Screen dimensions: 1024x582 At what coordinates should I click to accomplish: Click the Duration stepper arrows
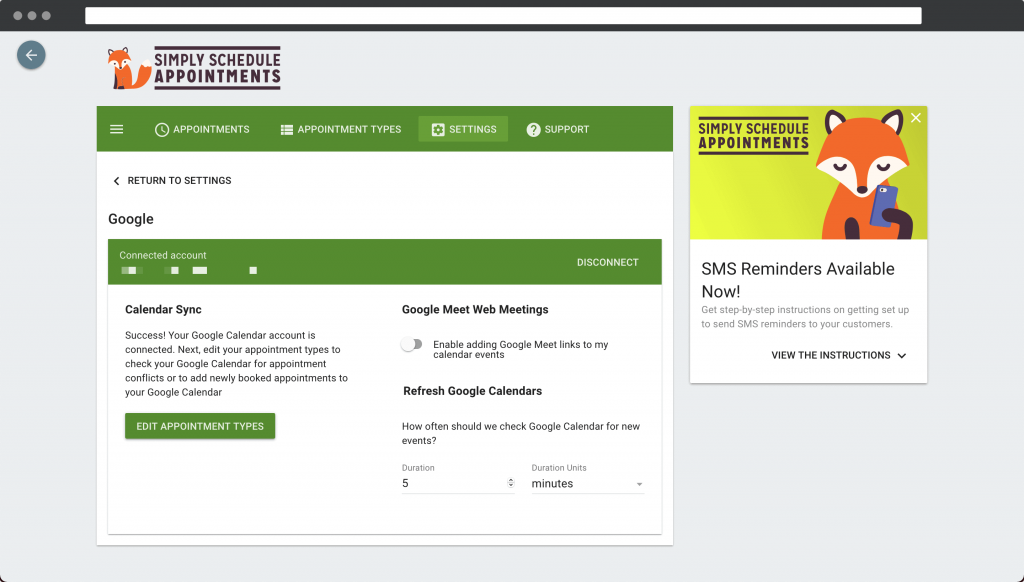tap(511, 483)
